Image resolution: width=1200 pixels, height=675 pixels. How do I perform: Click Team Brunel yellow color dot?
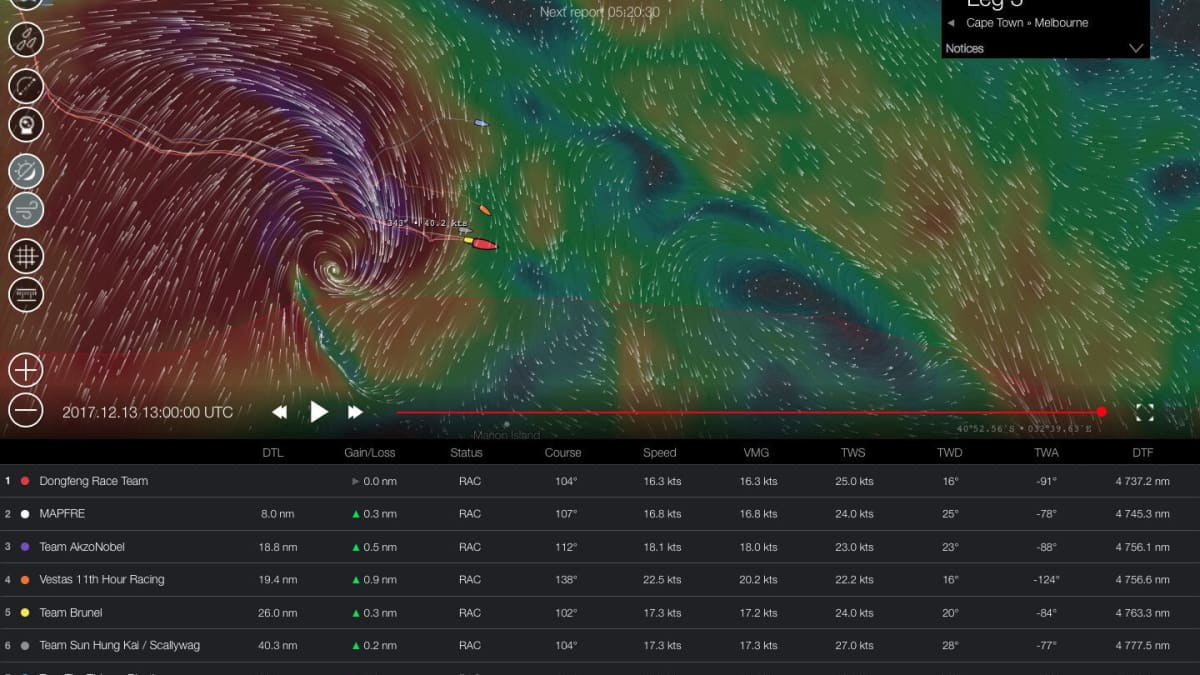pyautogui.click(x=25, y=613)
